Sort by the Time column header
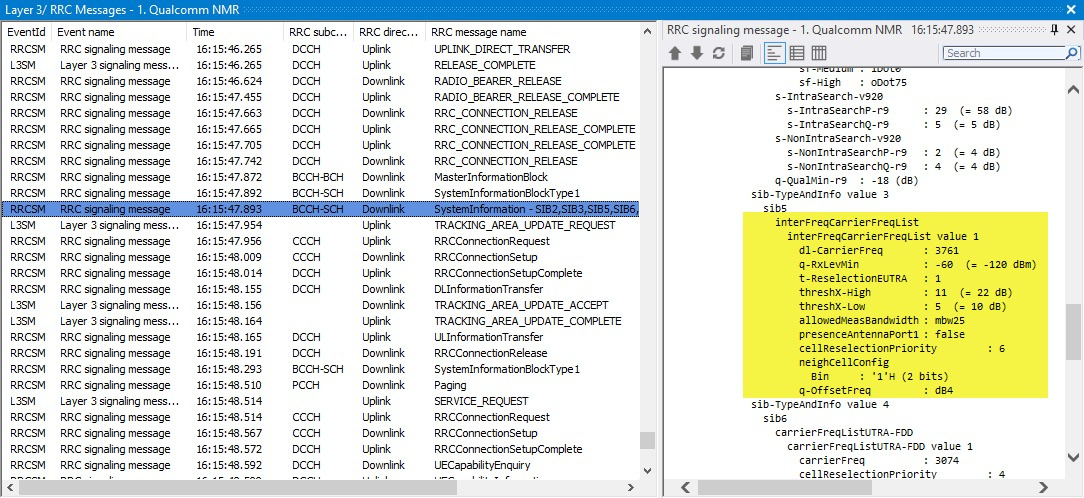Viewport: 1084px width, 498px height. (236, 32)
